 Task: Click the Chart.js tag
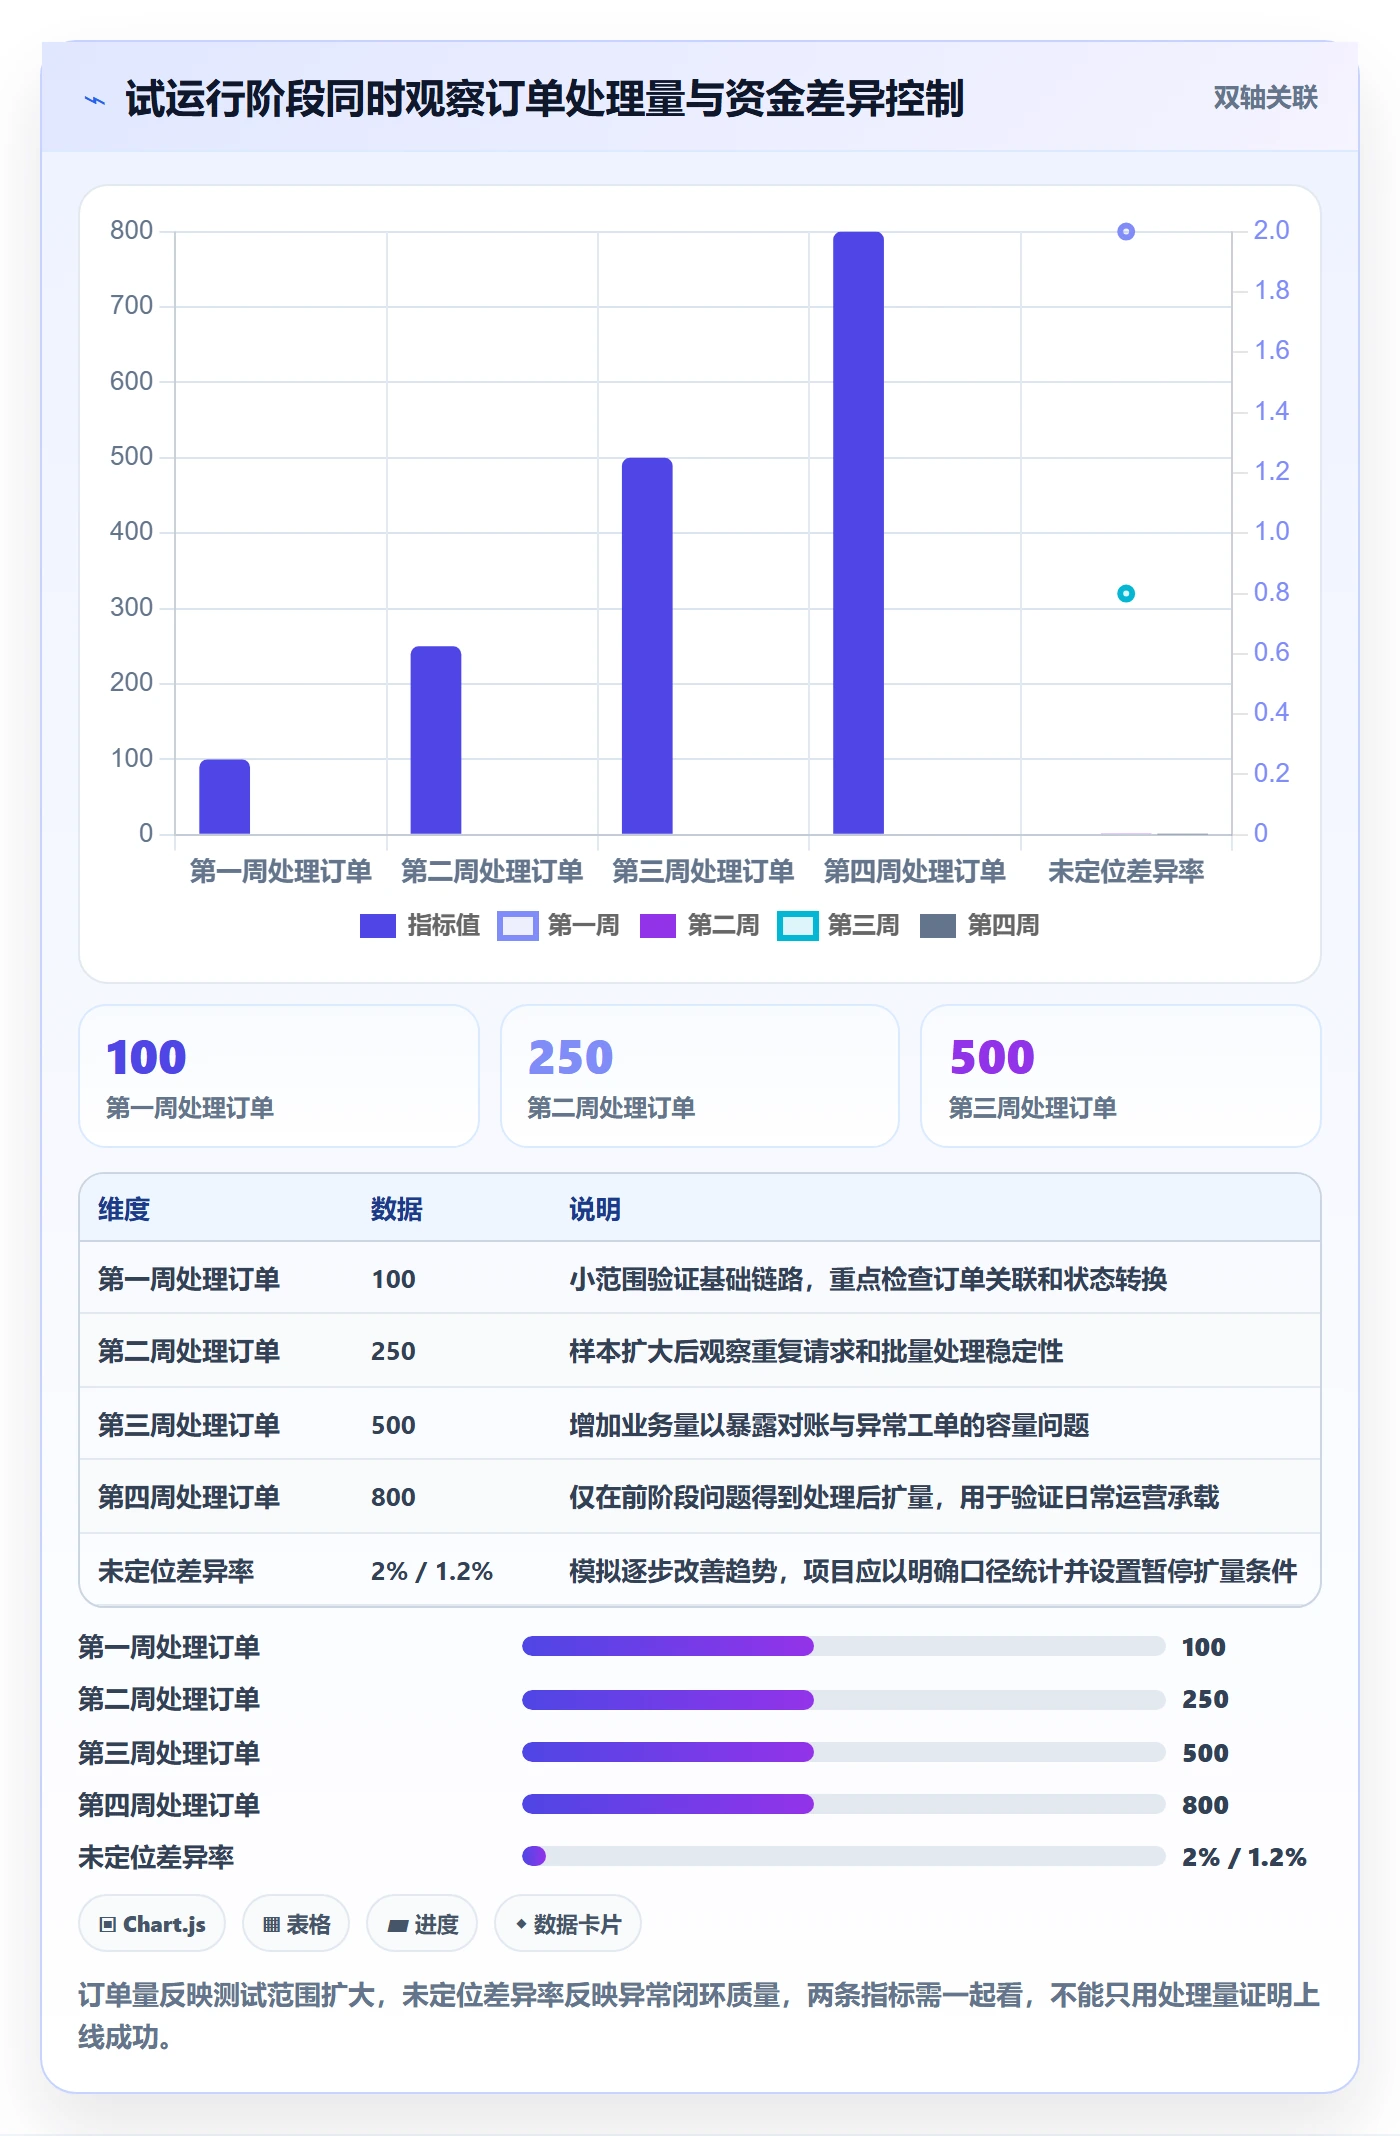tap(152, 1924)
